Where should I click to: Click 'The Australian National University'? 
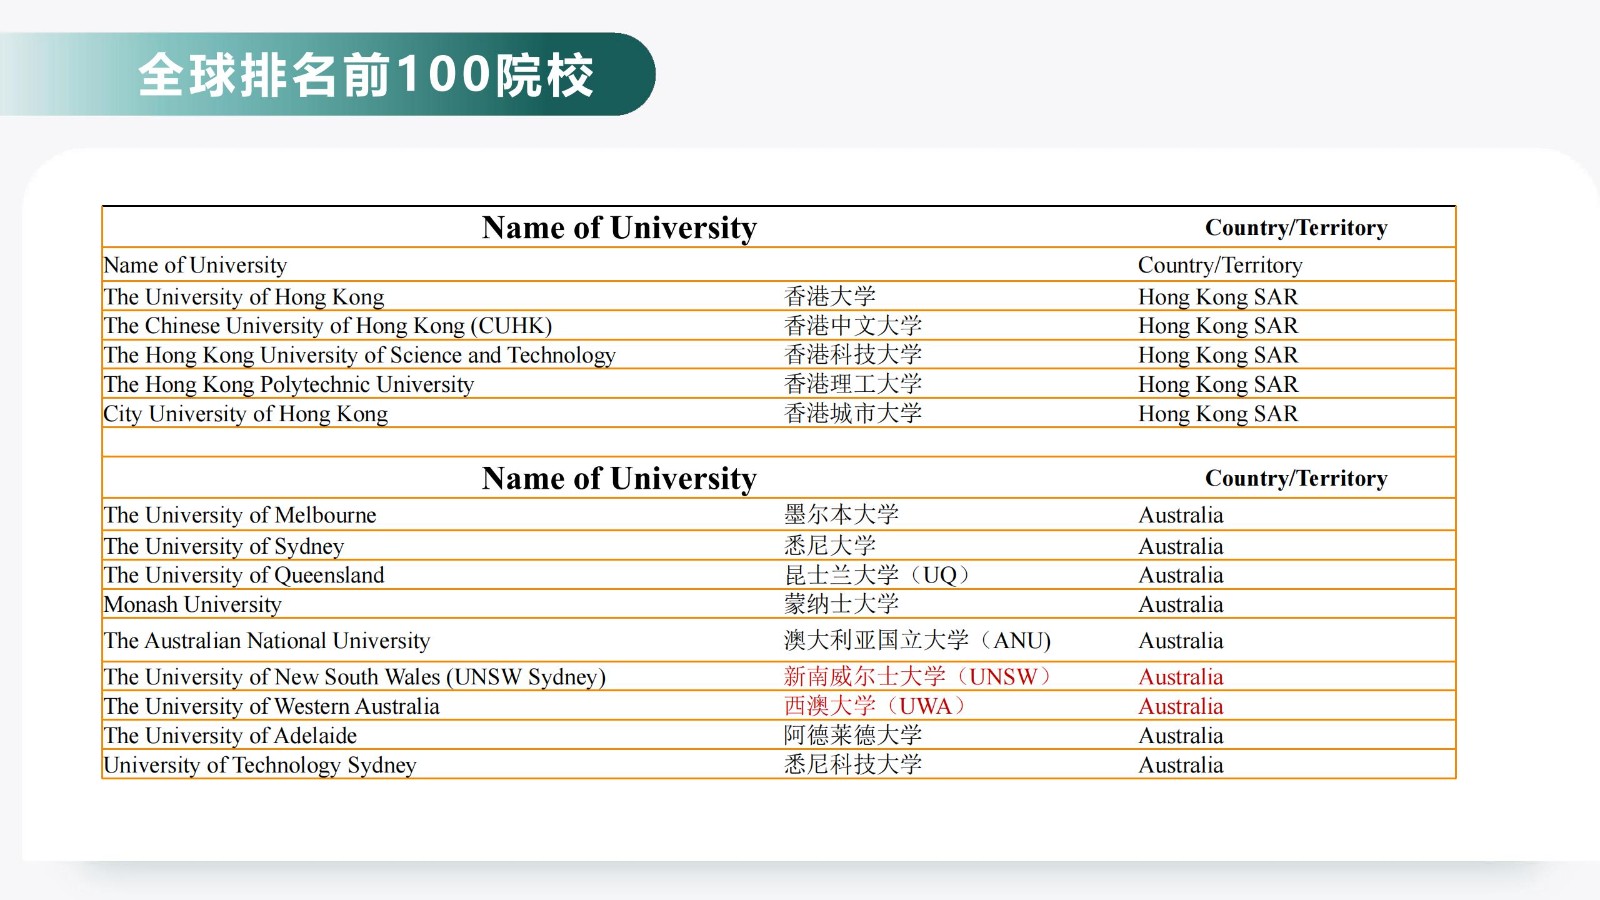coord(267,641)
